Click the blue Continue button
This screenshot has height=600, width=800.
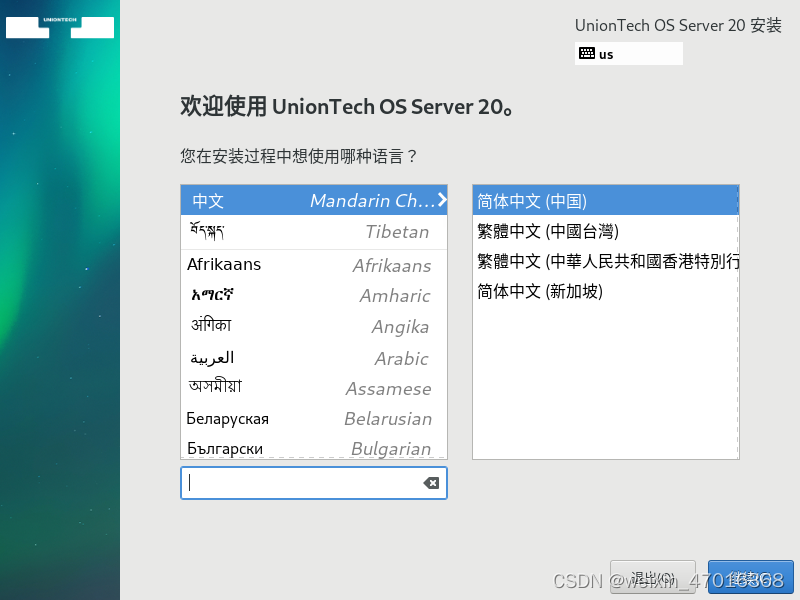[x=751, y=577]
